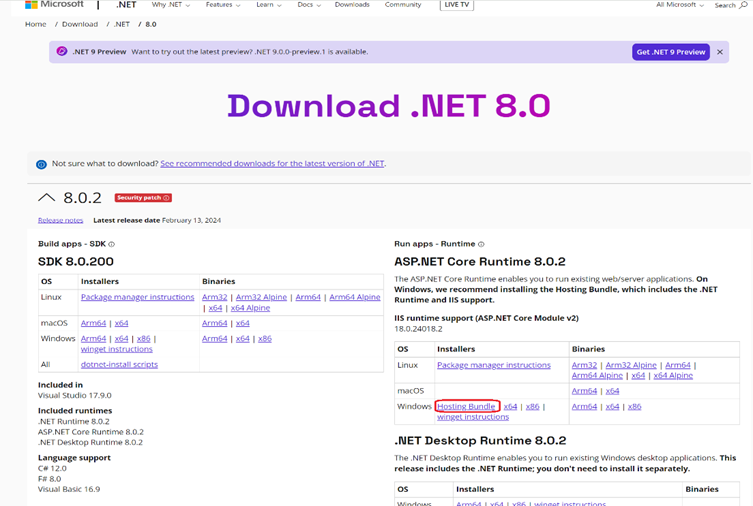The image size is (753, 506).
Task: Click the info icon next to Run apps - Runtime
Action: pyautogui.click(x=481, y=244)
